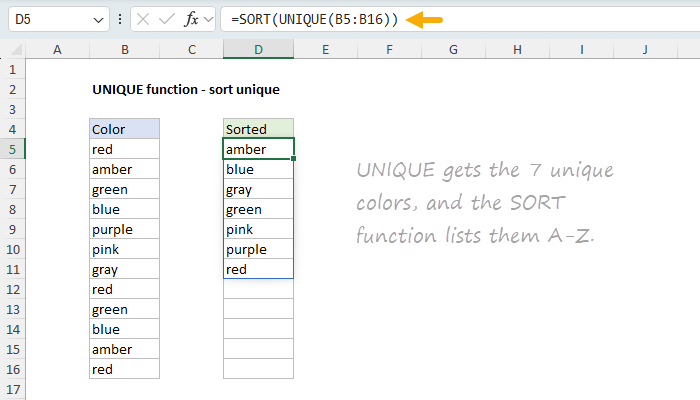
Task: Click cell B10 containing 'pink'
Action: pyautogui.click(x=125, y=249)
